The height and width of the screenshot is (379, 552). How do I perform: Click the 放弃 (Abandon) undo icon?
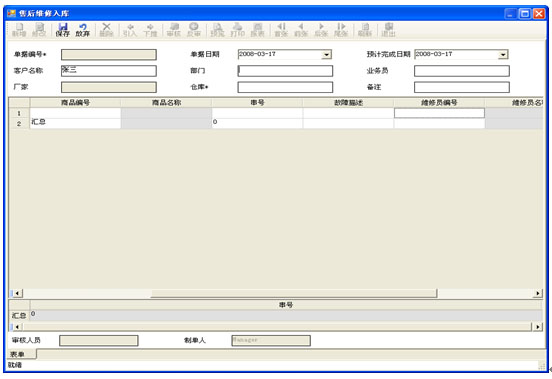(83, 30)
